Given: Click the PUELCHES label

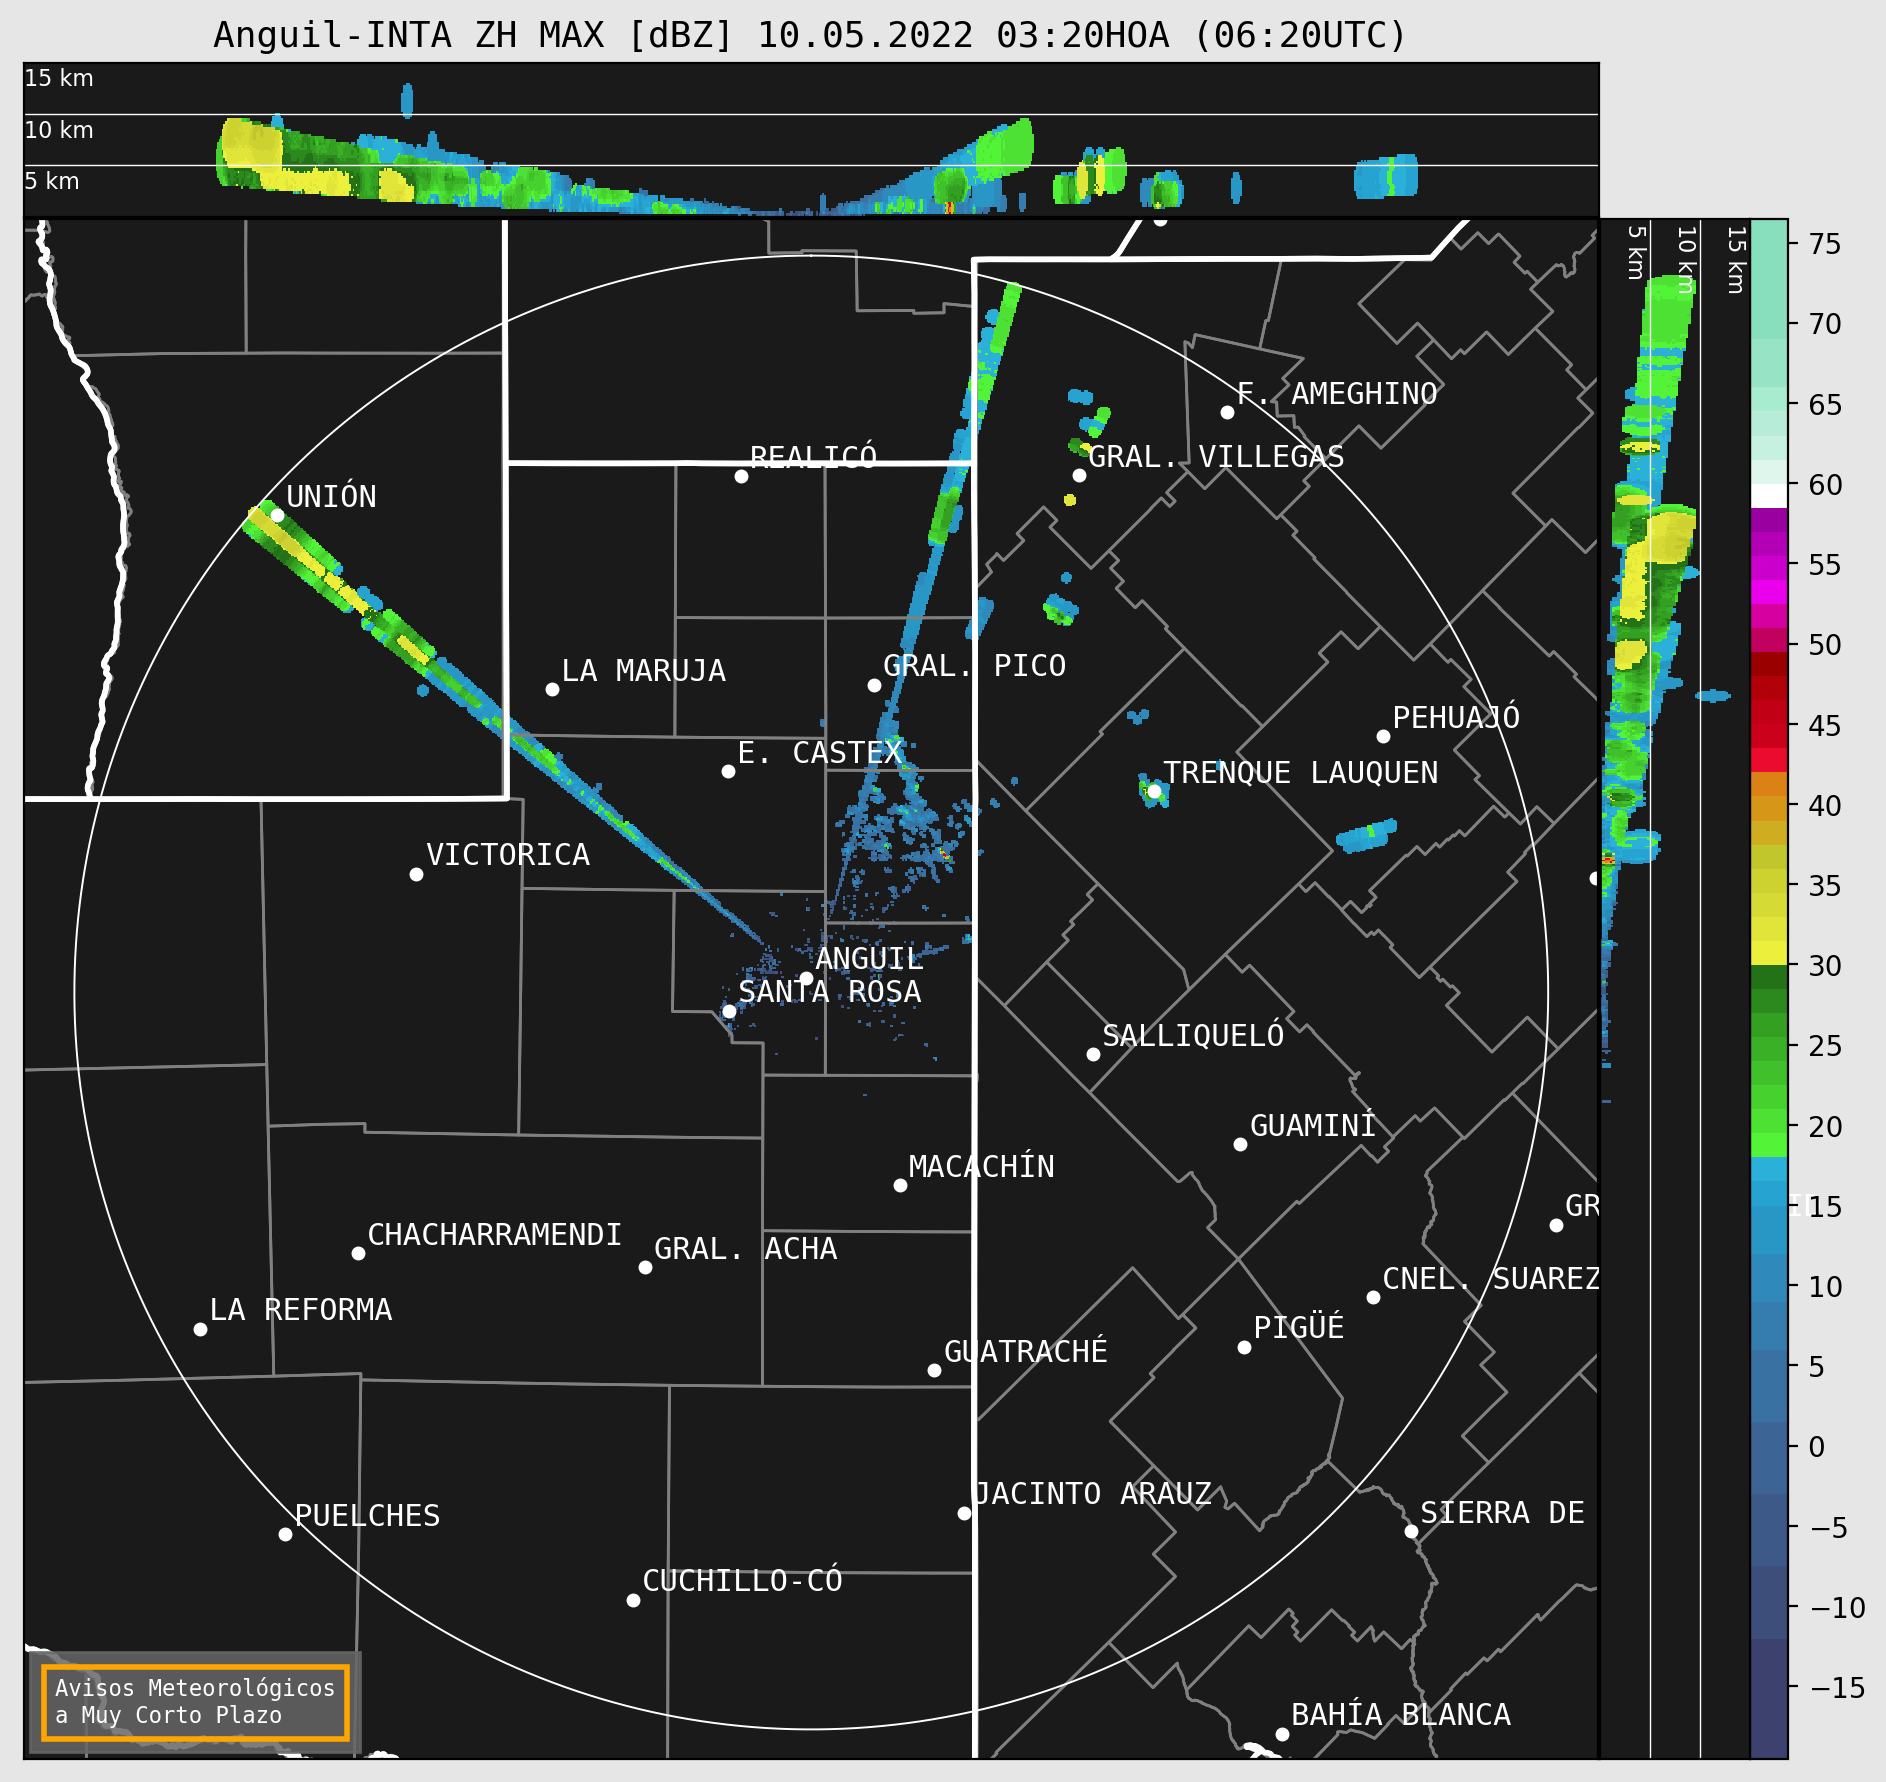Looking at the screenshot, I should [x=367, y=1516].
